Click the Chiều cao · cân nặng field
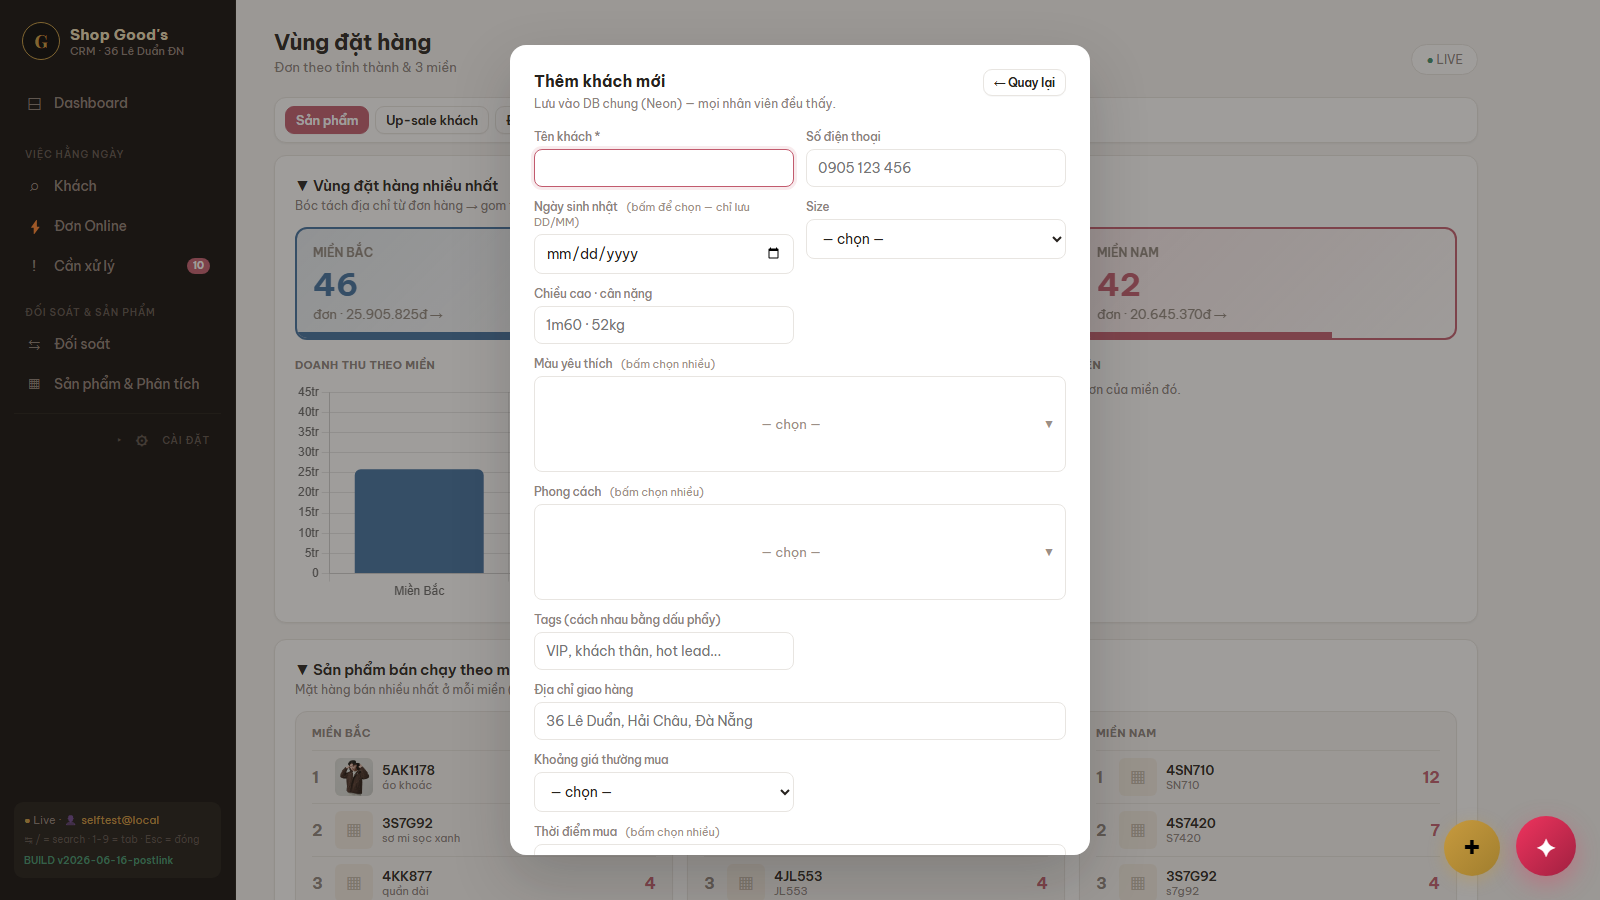 click(x=664, y=325)
